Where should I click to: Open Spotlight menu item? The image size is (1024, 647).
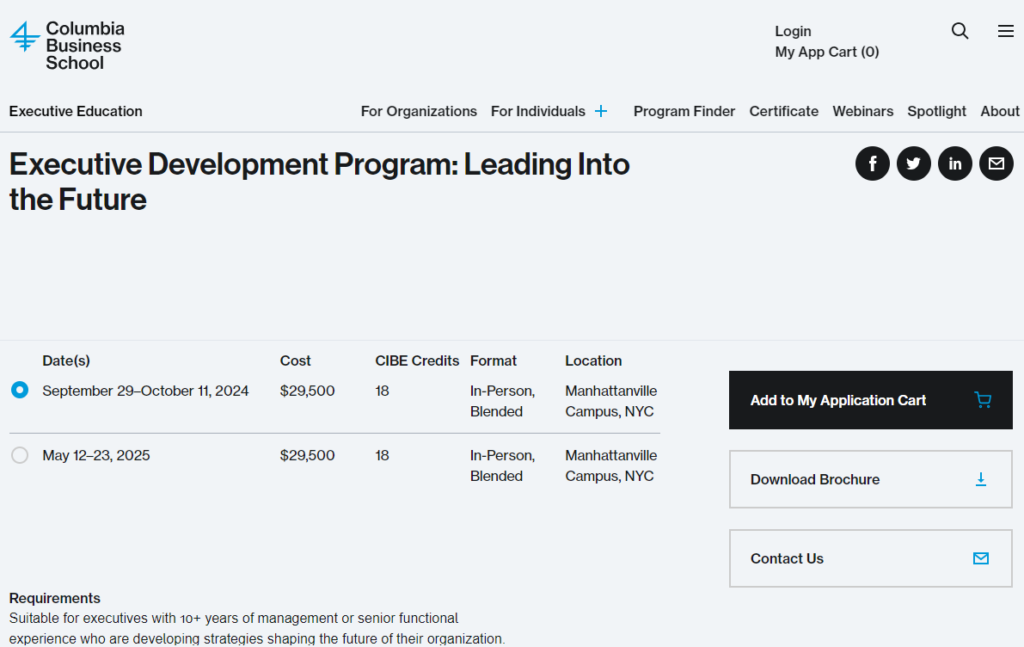point(936,112)
